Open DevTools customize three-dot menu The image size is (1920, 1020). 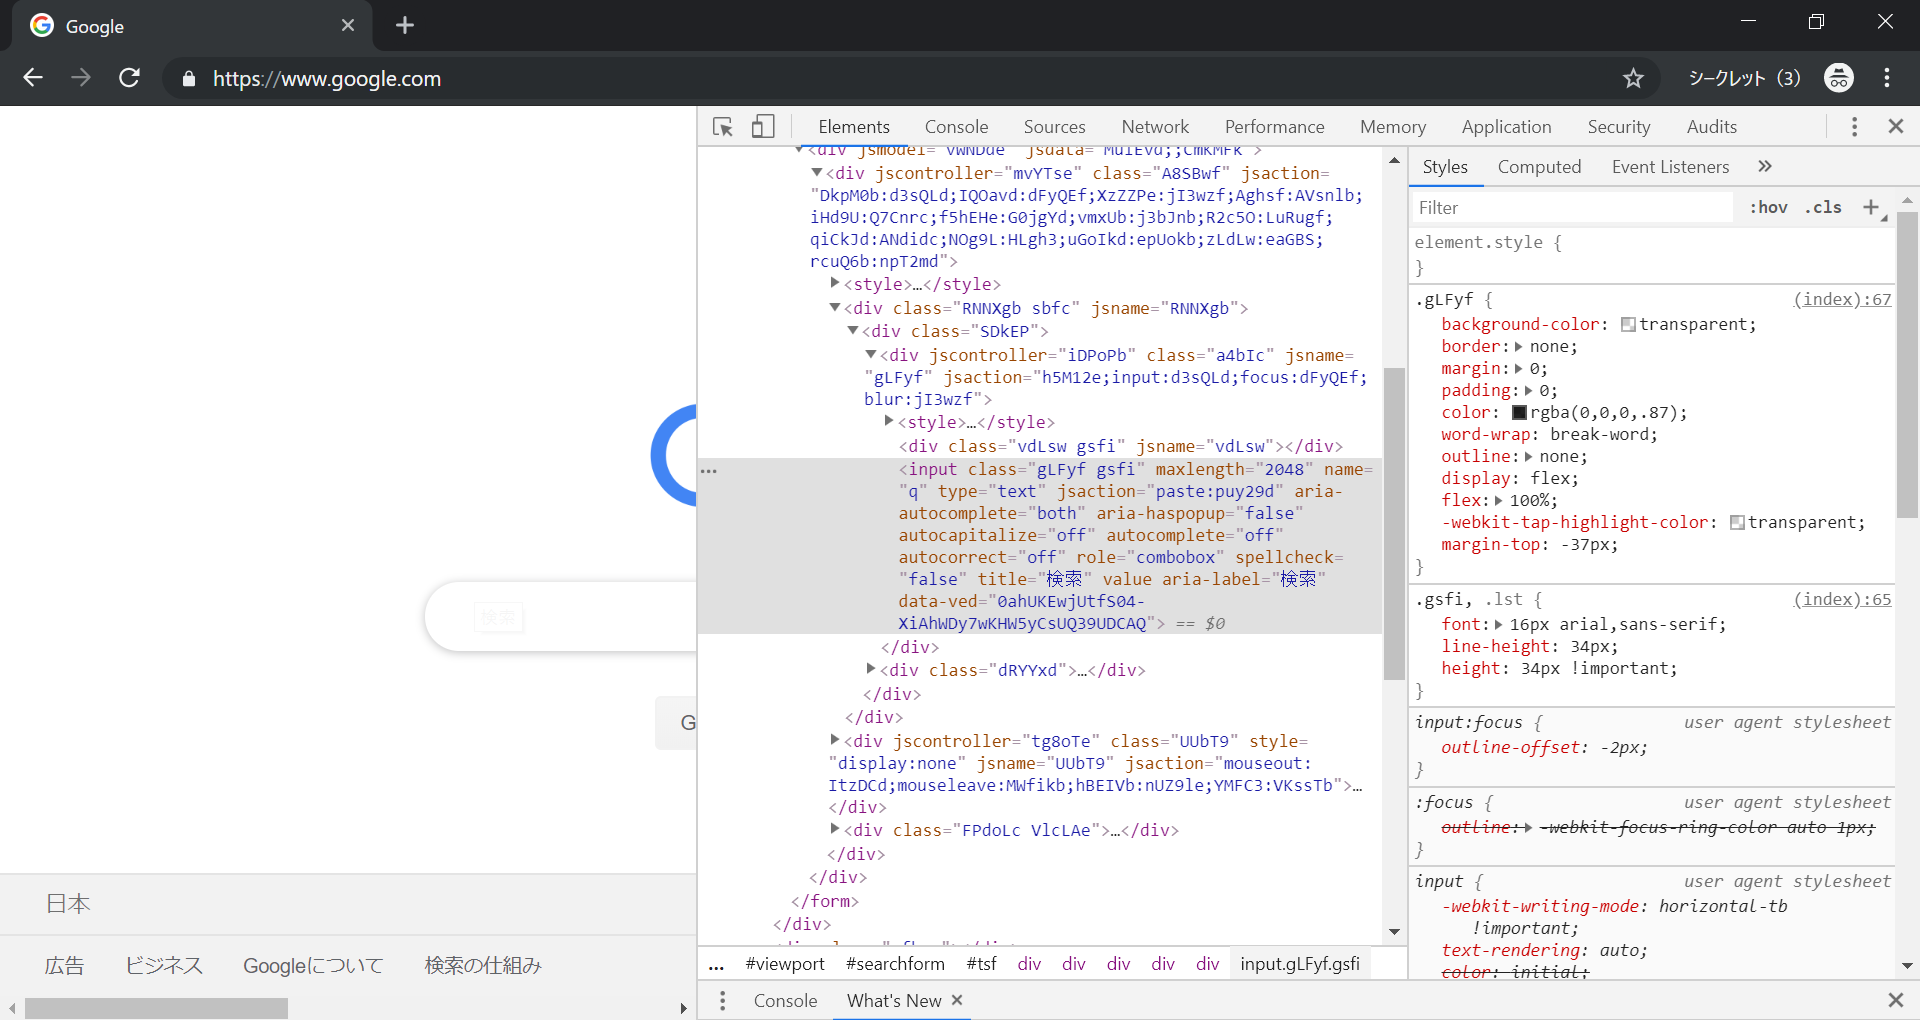point(1854,127)
